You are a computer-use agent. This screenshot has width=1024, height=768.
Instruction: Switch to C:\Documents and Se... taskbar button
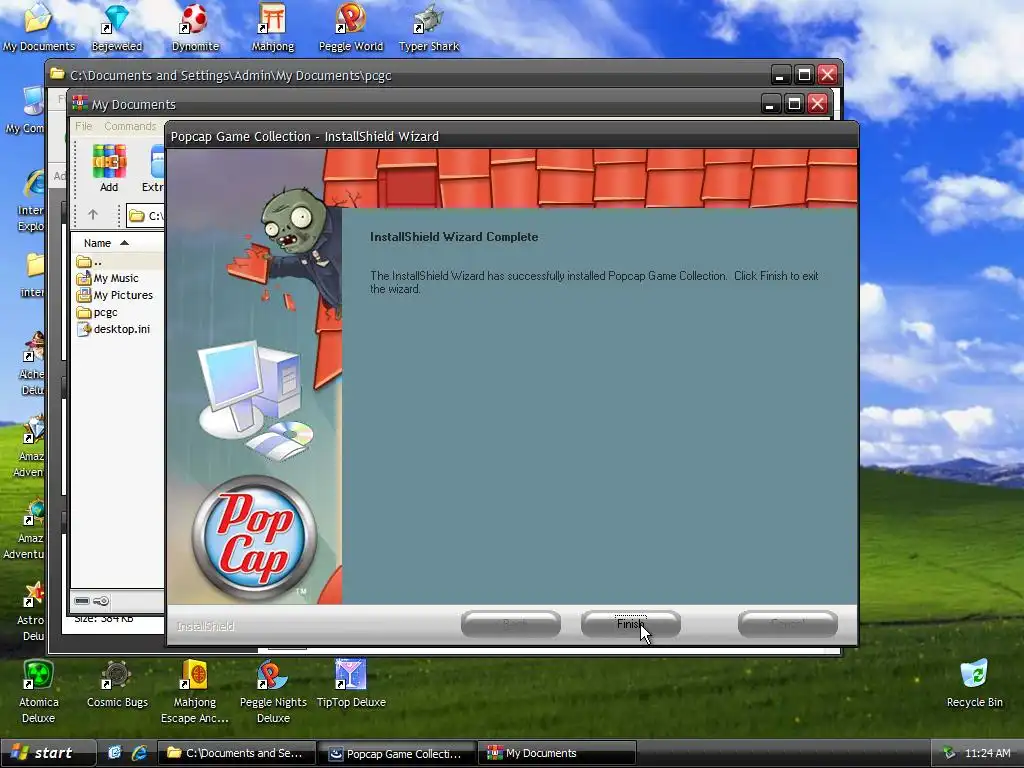[236, 753]
